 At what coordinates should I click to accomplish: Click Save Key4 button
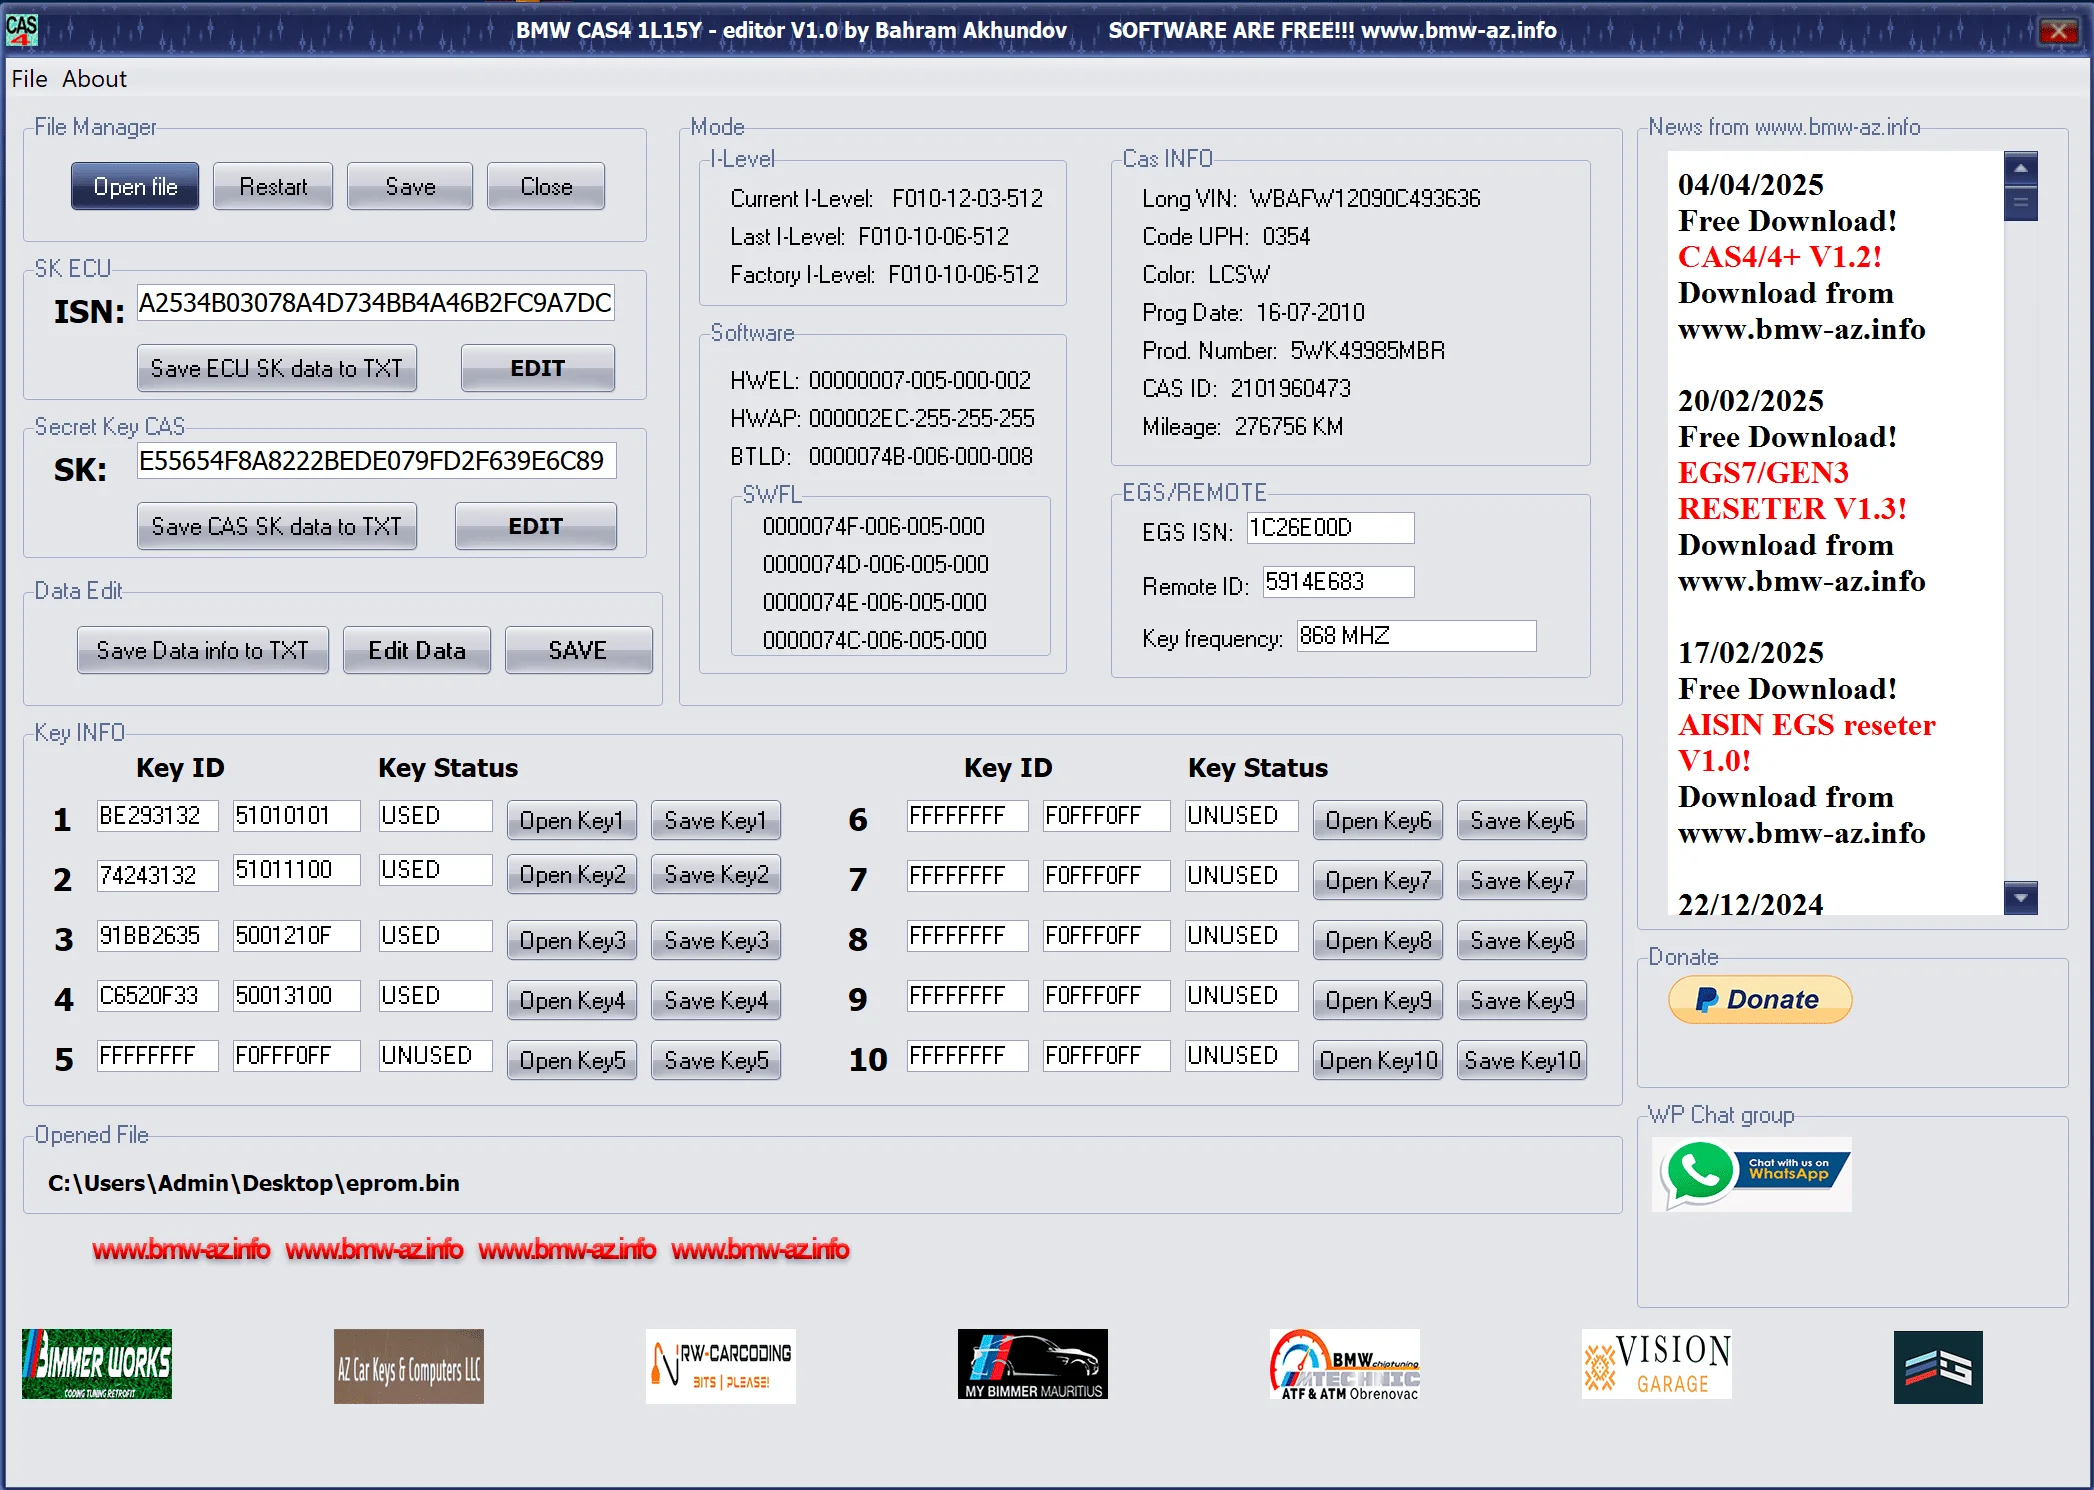[716, 1000]
